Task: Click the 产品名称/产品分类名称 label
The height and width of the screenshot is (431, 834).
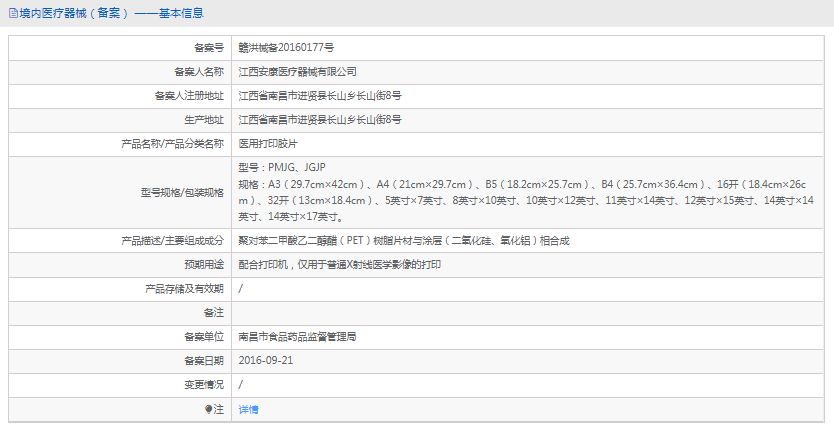Action: click(x=173, y=144)
